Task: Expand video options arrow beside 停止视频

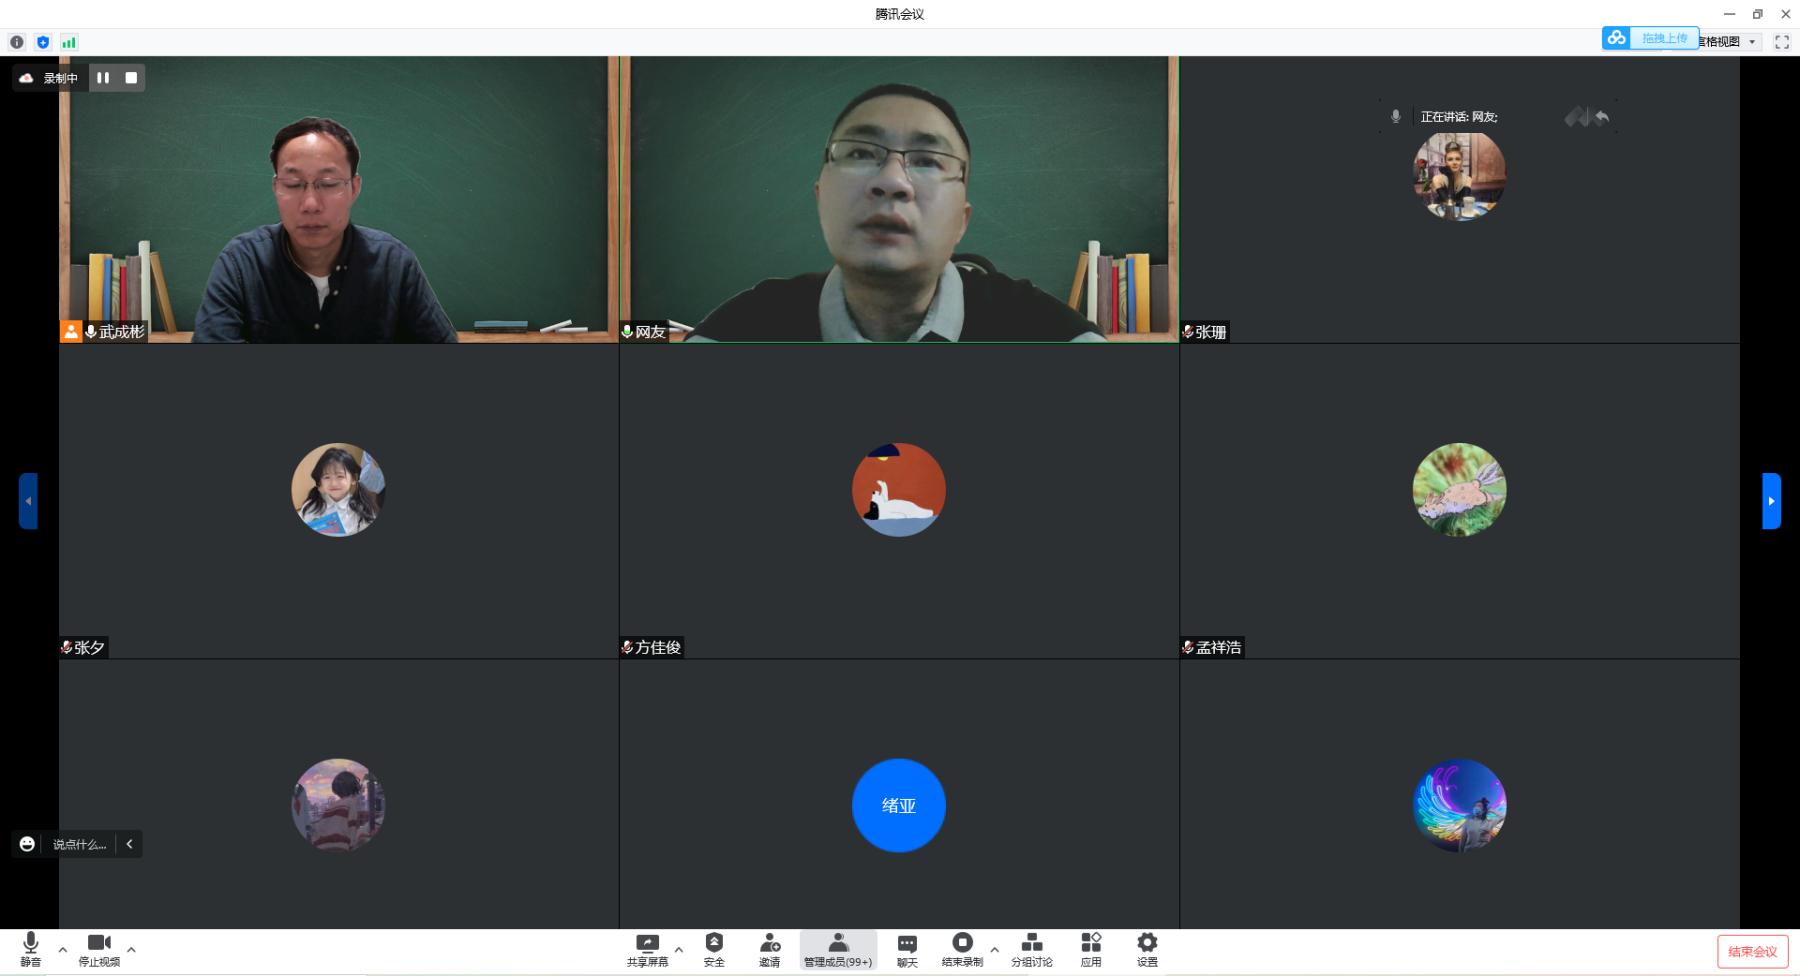Action: point(131,950)
